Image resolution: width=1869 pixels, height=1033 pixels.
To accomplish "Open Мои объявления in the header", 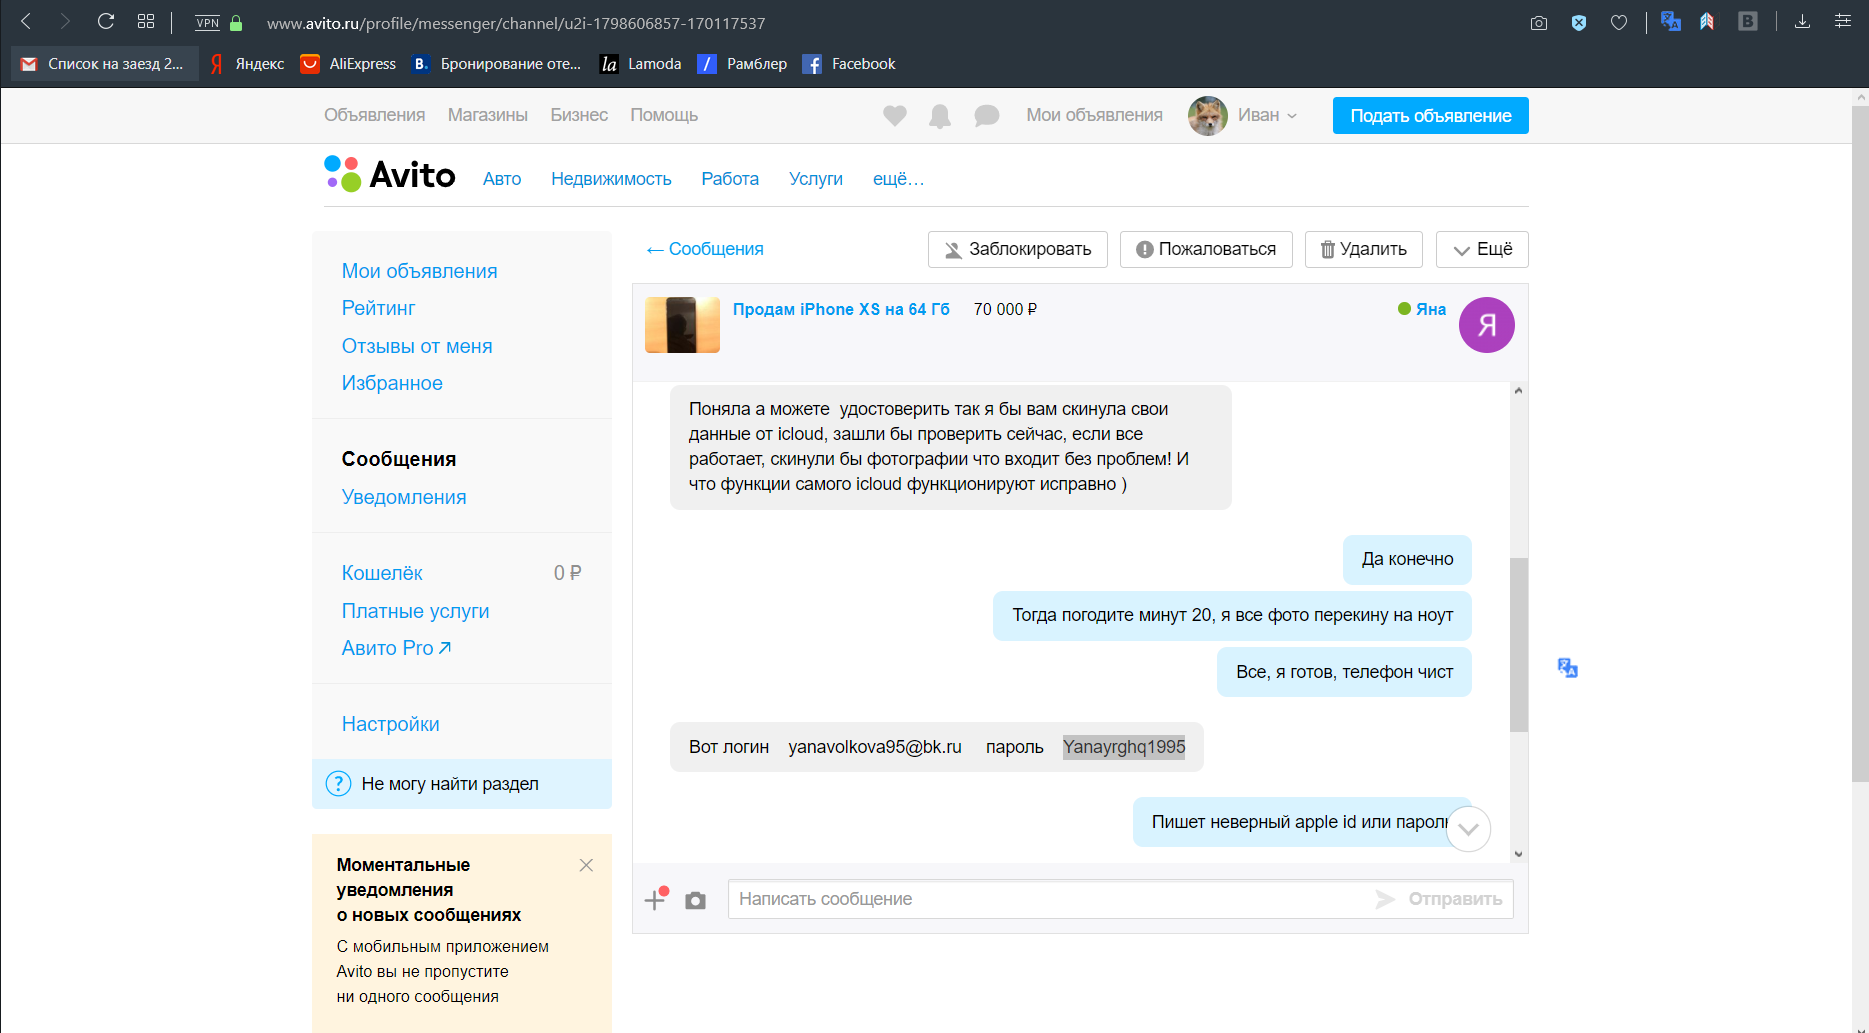I will coord(1094,115).
